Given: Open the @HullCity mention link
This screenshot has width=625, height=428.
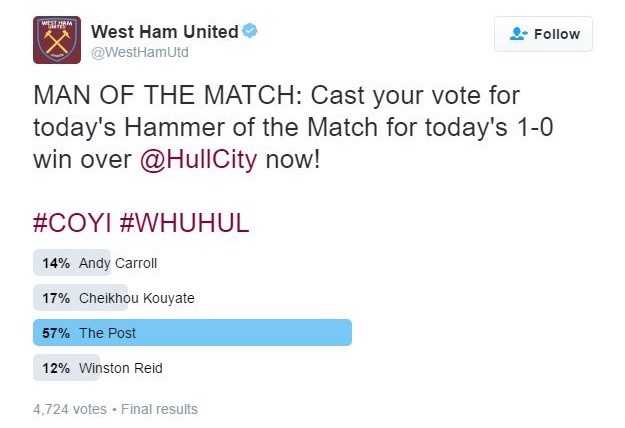Looking at the screenshot, I should pos(199,159).
